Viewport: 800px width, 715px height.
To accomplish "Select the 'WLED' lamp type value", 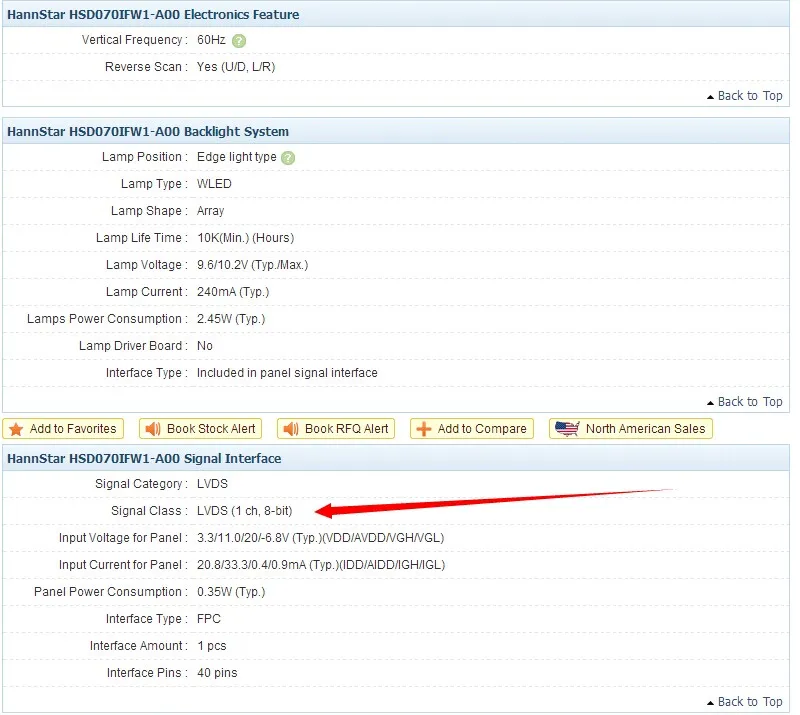I will 214,184.
